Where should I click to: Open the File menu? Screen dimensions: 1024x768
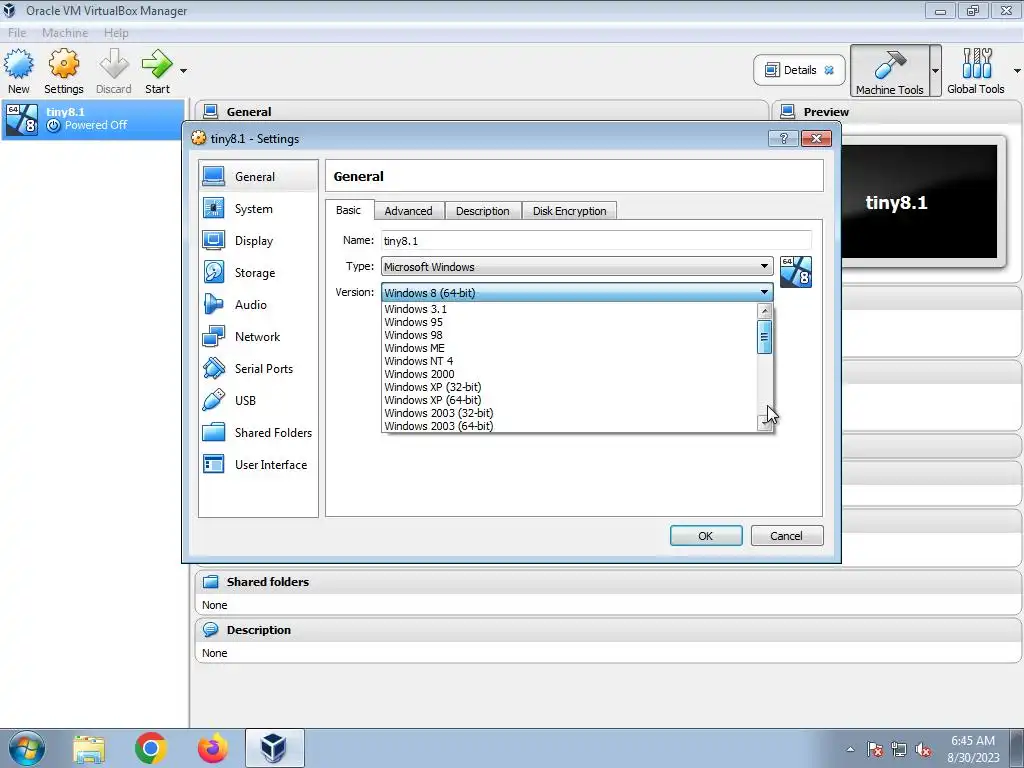[x=17, y=33]
